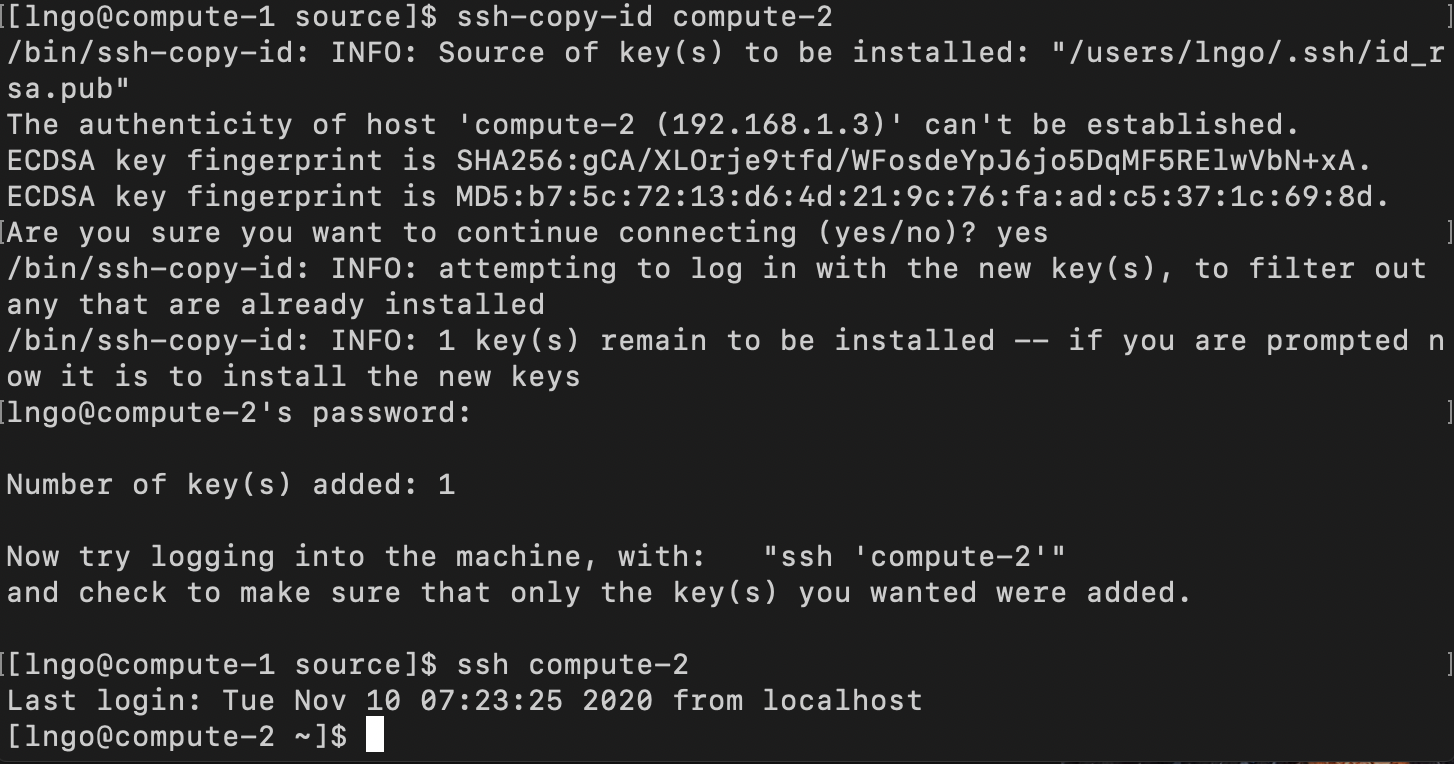Click the word "localhost" in the login line

tap(842, 700)
